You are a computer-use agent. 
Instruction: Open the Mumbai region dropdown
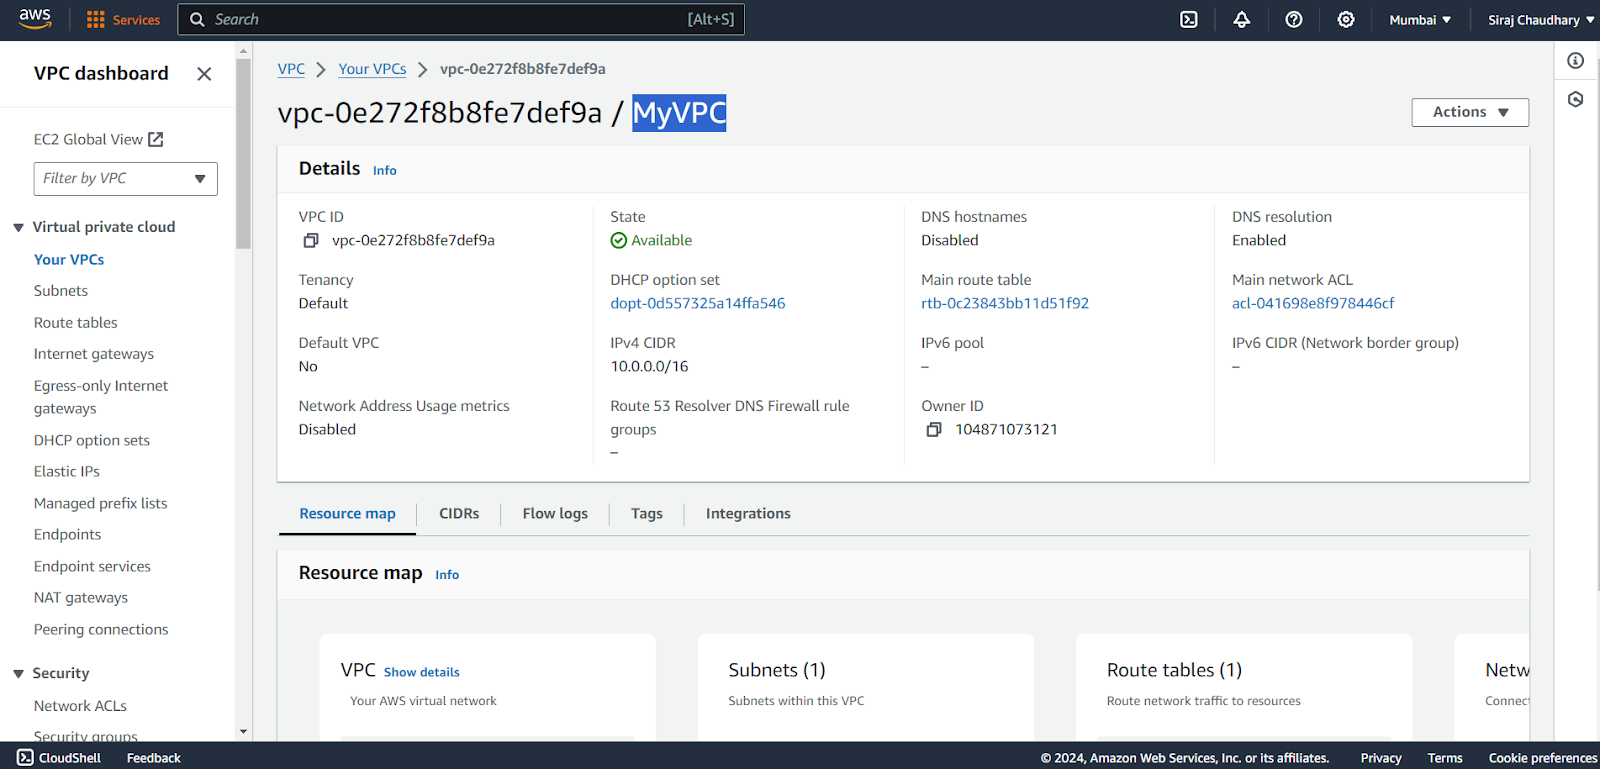[1420, 20]
